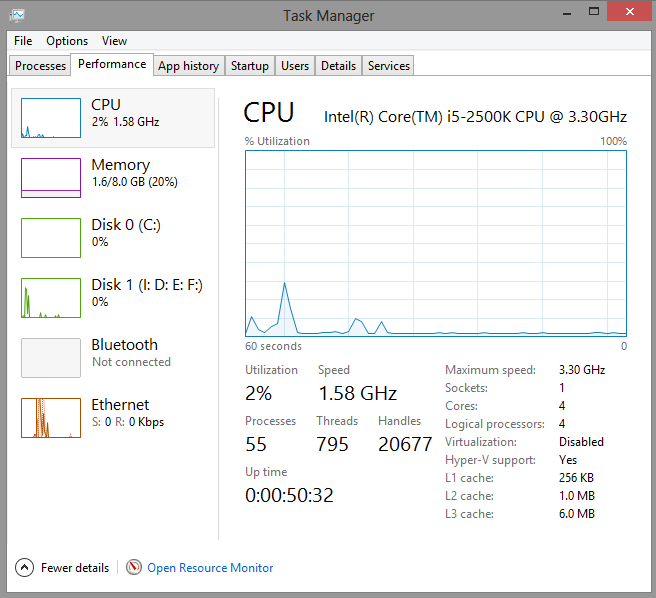Click the Threads count 795
Screen dimensions: 656x598
(332, 444)
